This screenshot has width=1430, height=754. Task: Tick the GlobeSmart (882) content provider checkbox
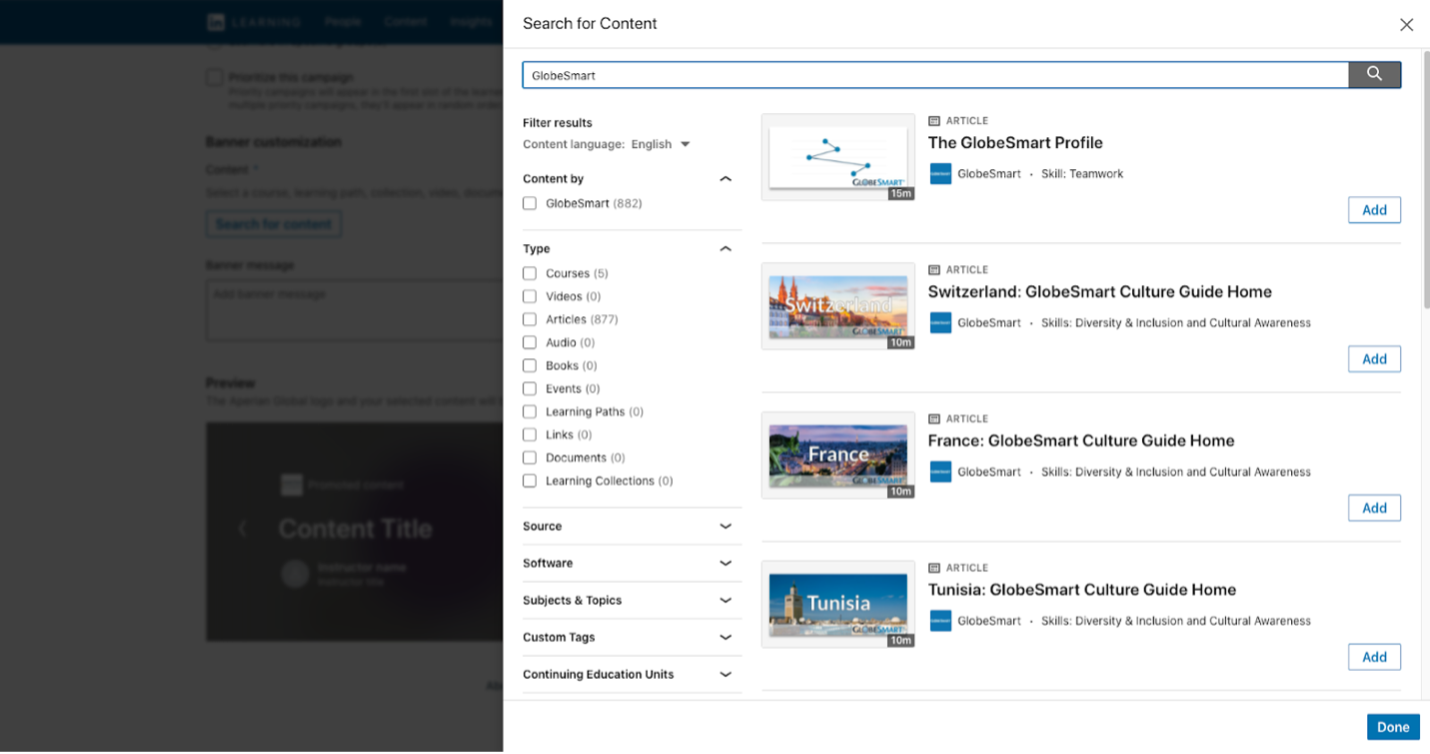pos(530,204)
